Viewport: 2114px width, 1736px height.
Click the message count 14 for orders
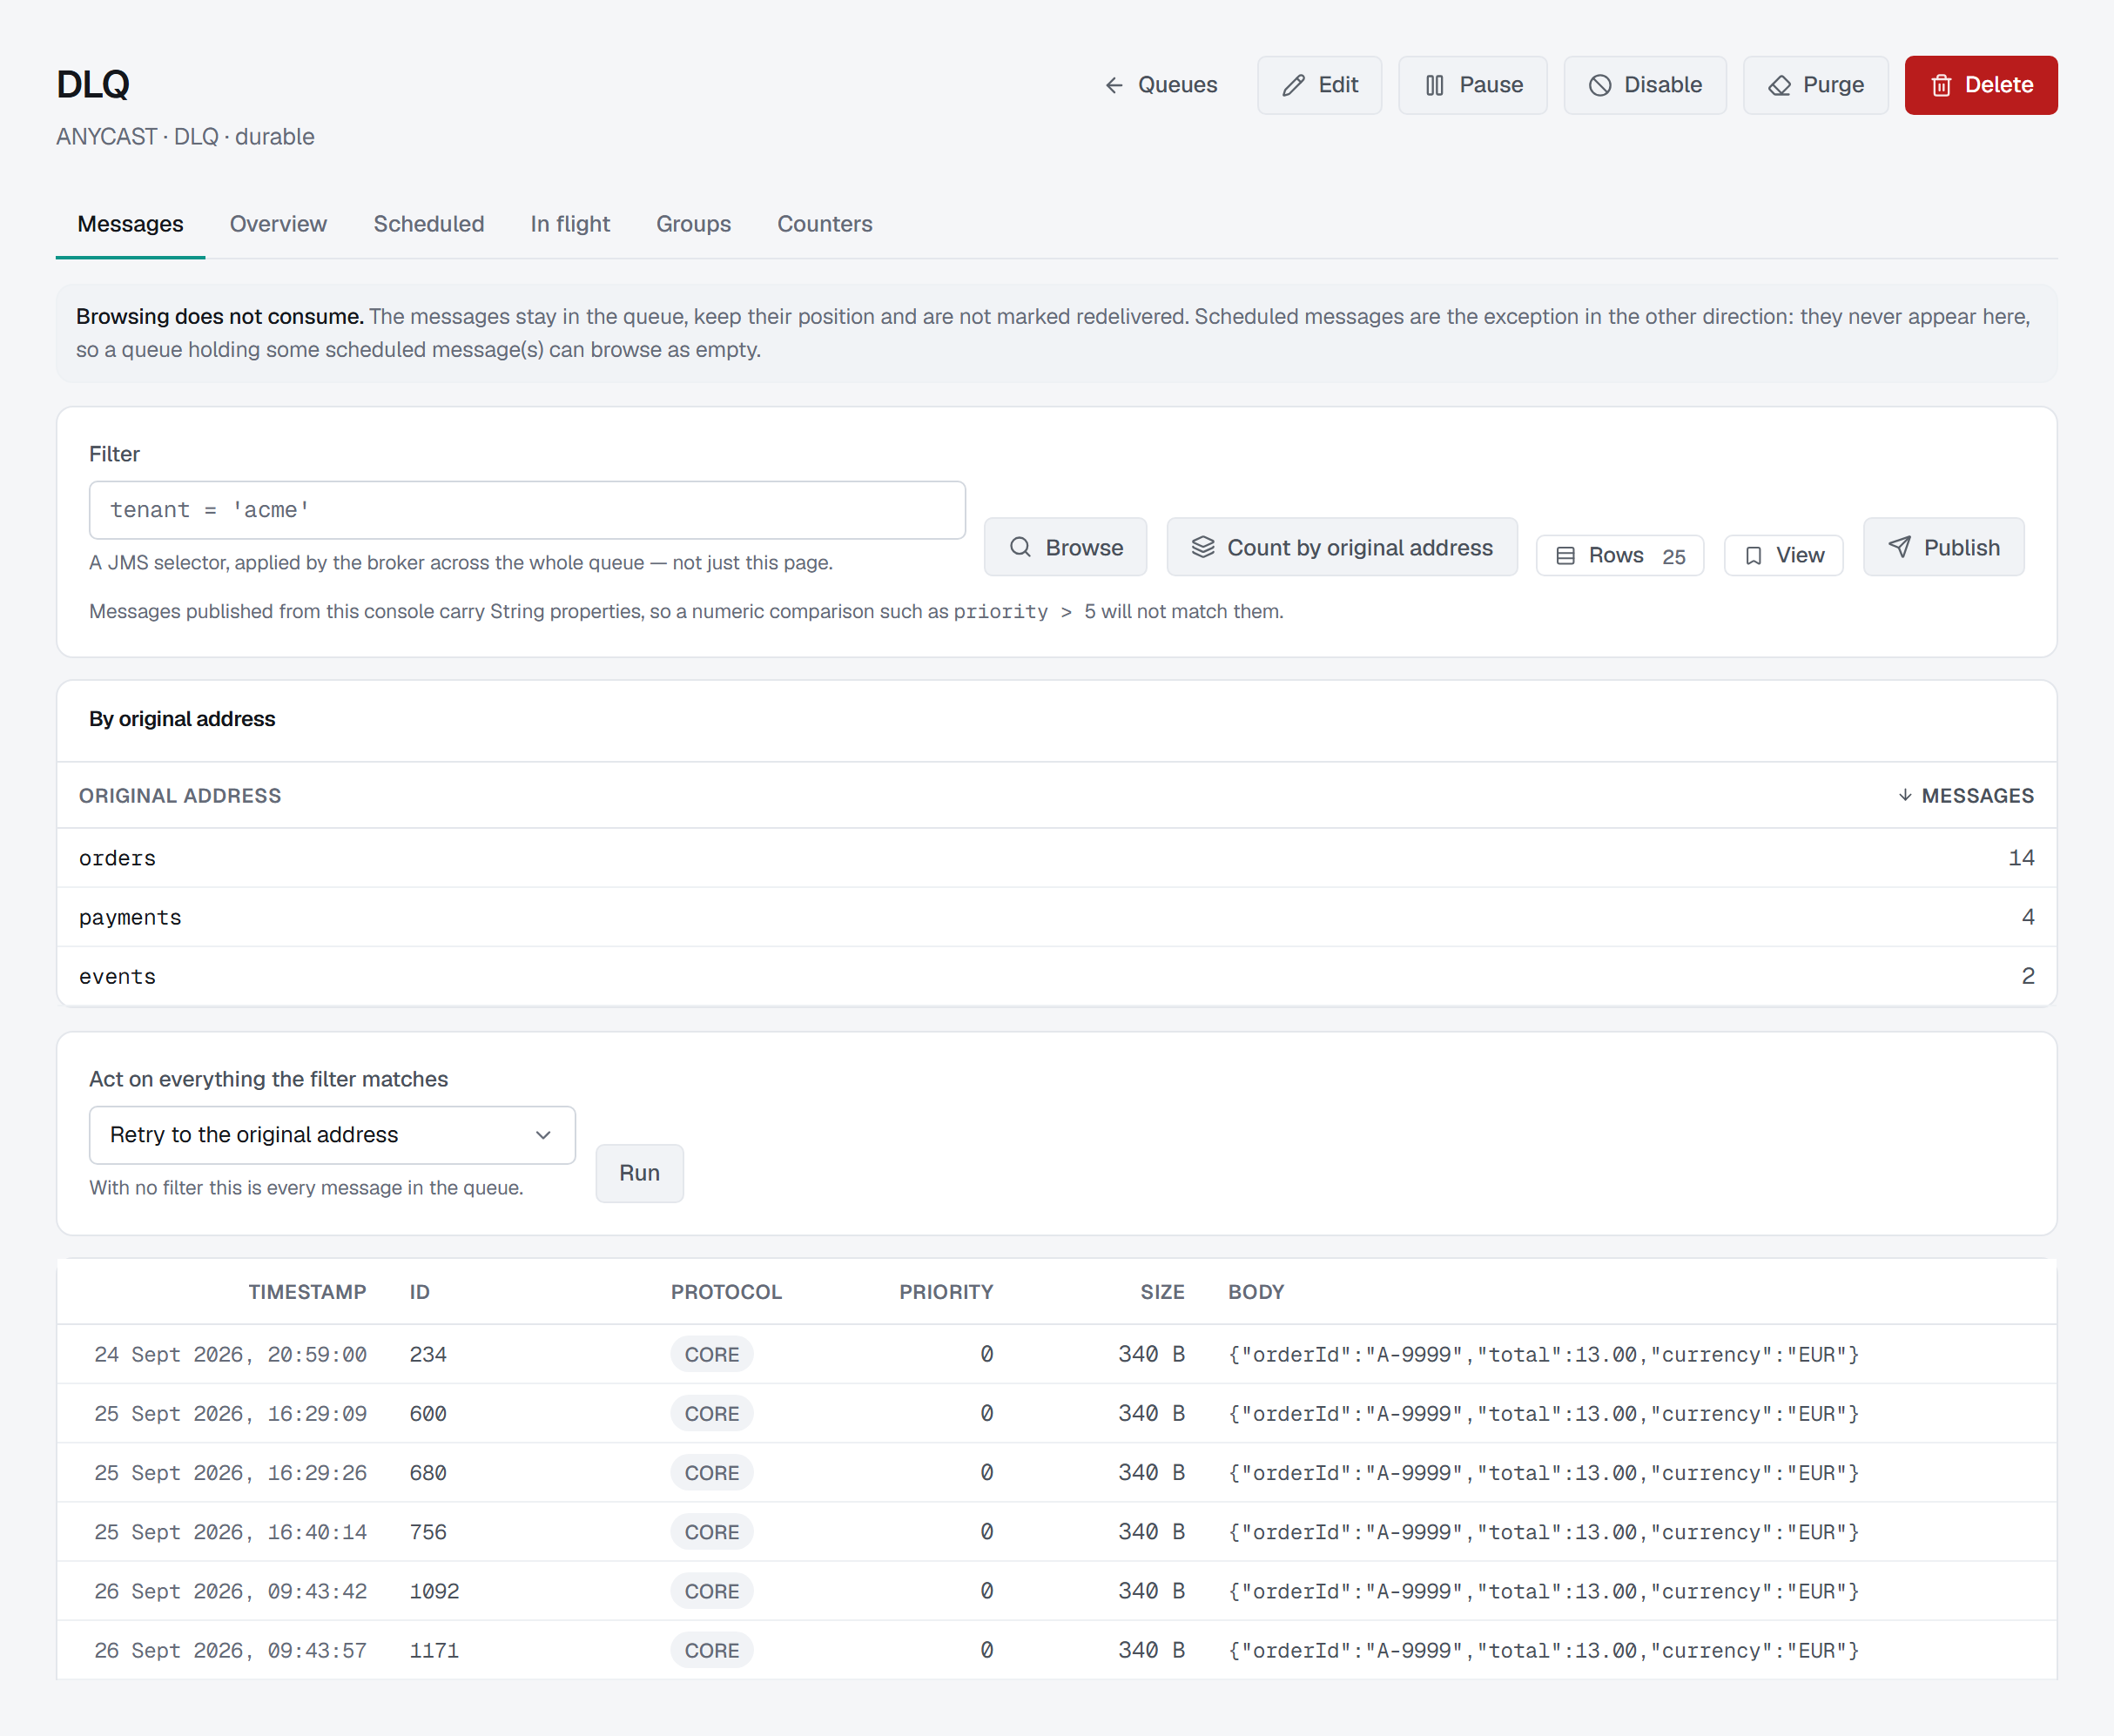pos(2021,858)
